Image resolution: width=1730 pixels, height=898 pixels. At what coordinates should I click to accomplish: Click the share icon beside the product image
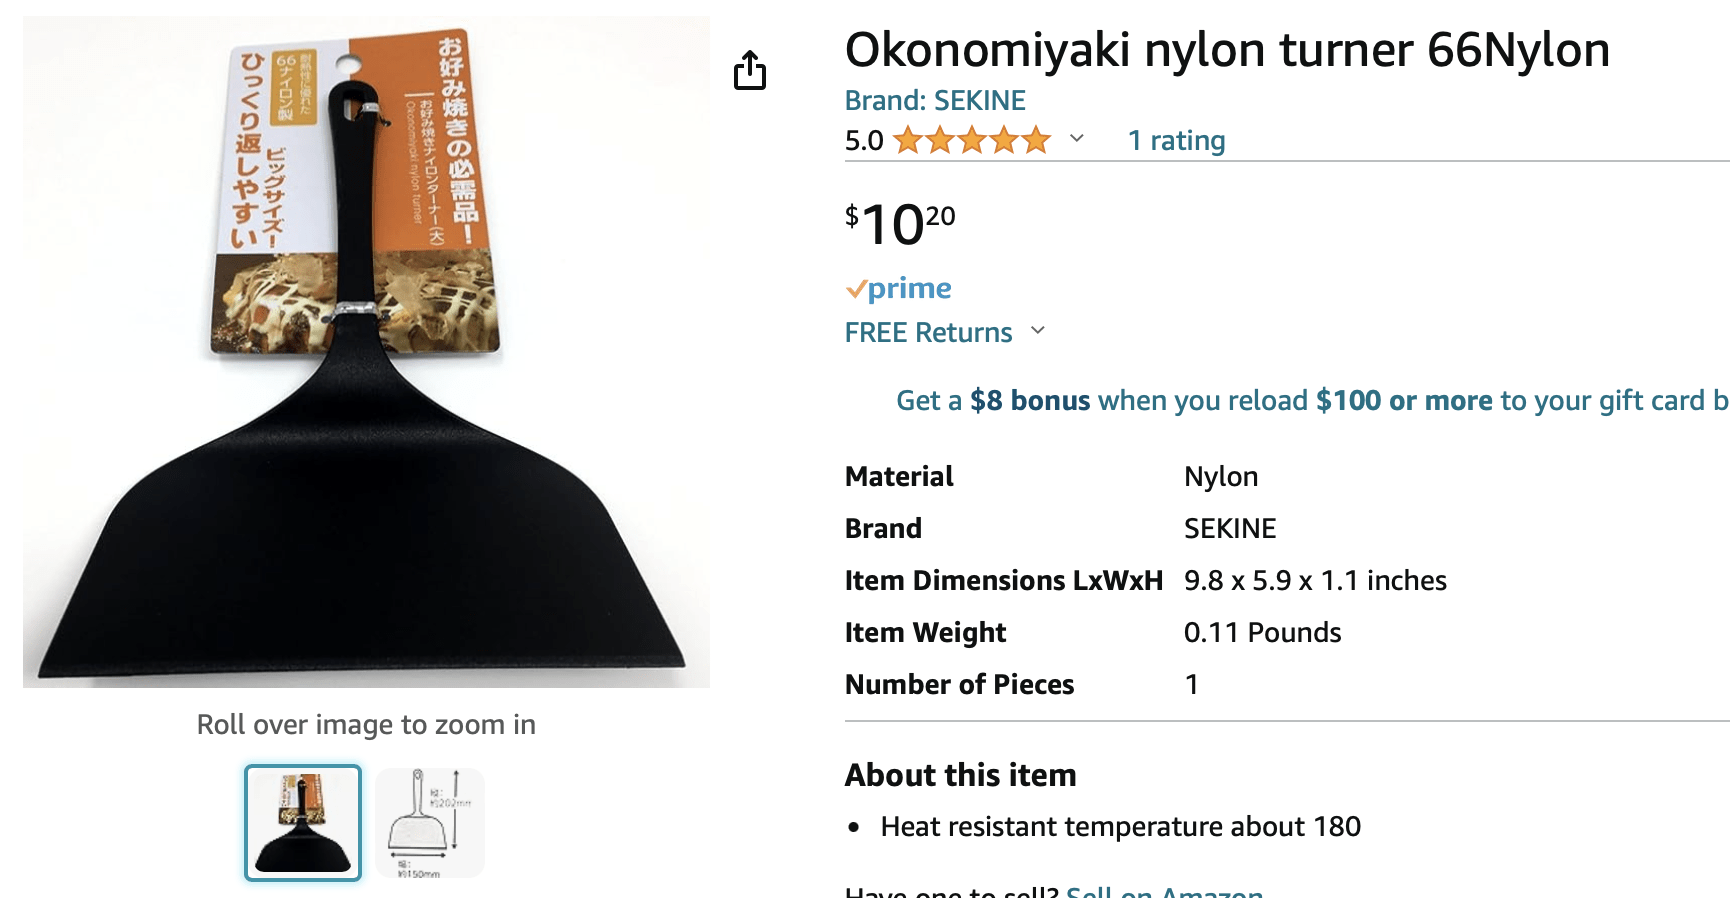(x=749, y=71)
